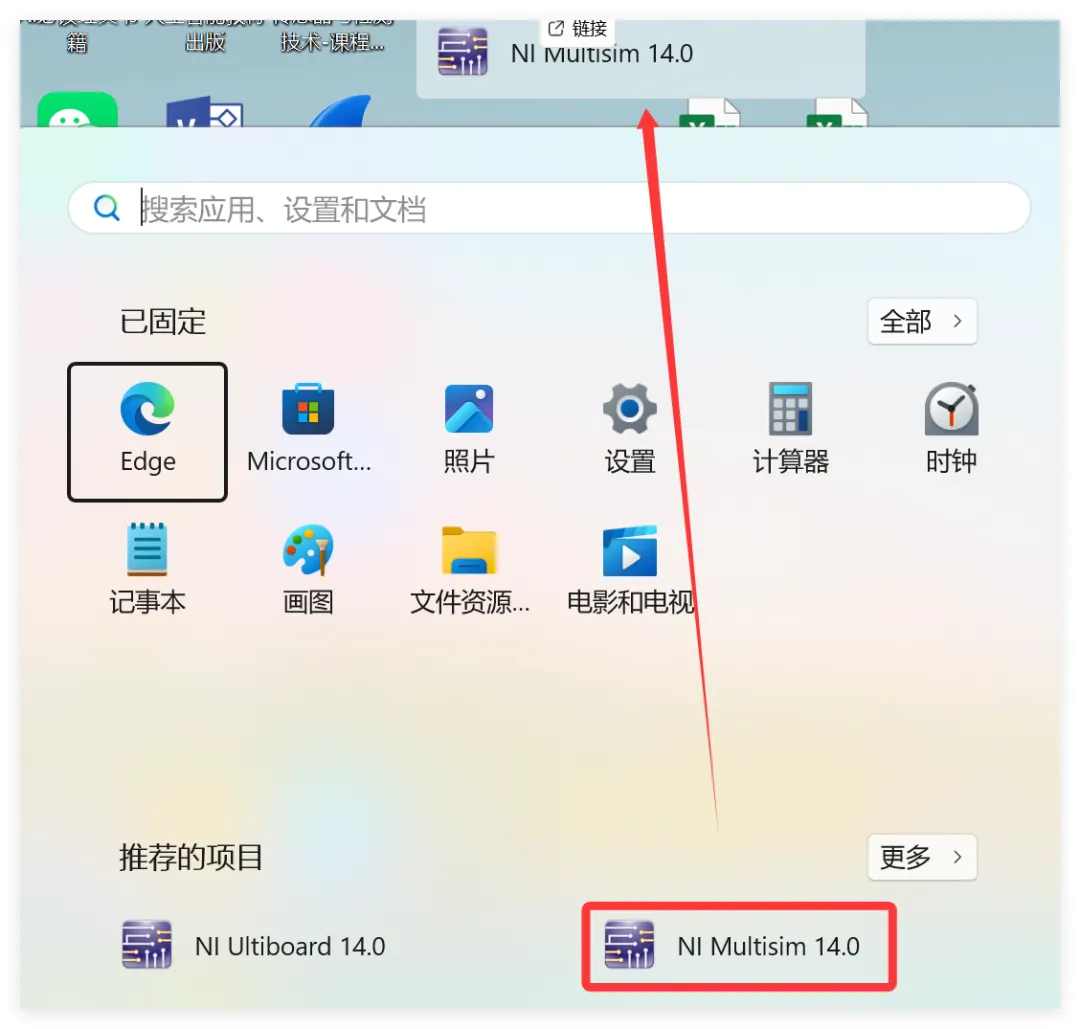The image size is (1080, 1029).
Task: Click the 出版 desktop icon label
Action: click(205, 43)
